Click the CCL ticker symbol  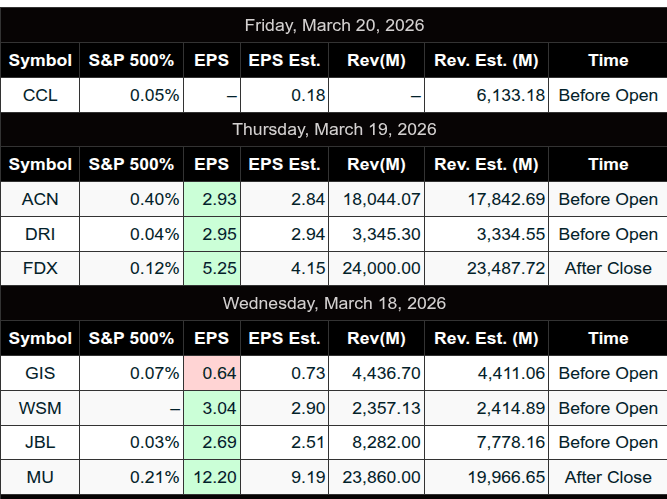[x=40, y=95]
